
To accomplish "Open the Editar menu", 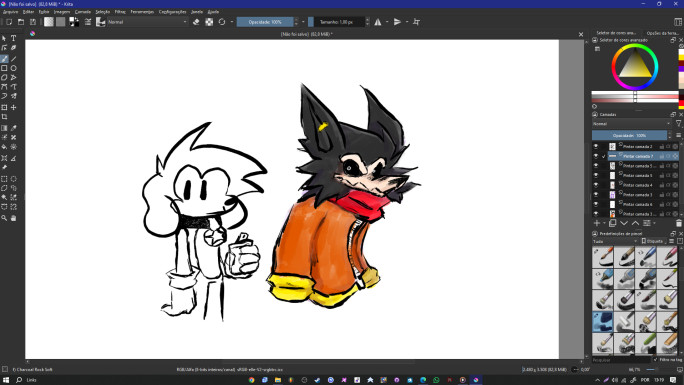I will [28, 12].
